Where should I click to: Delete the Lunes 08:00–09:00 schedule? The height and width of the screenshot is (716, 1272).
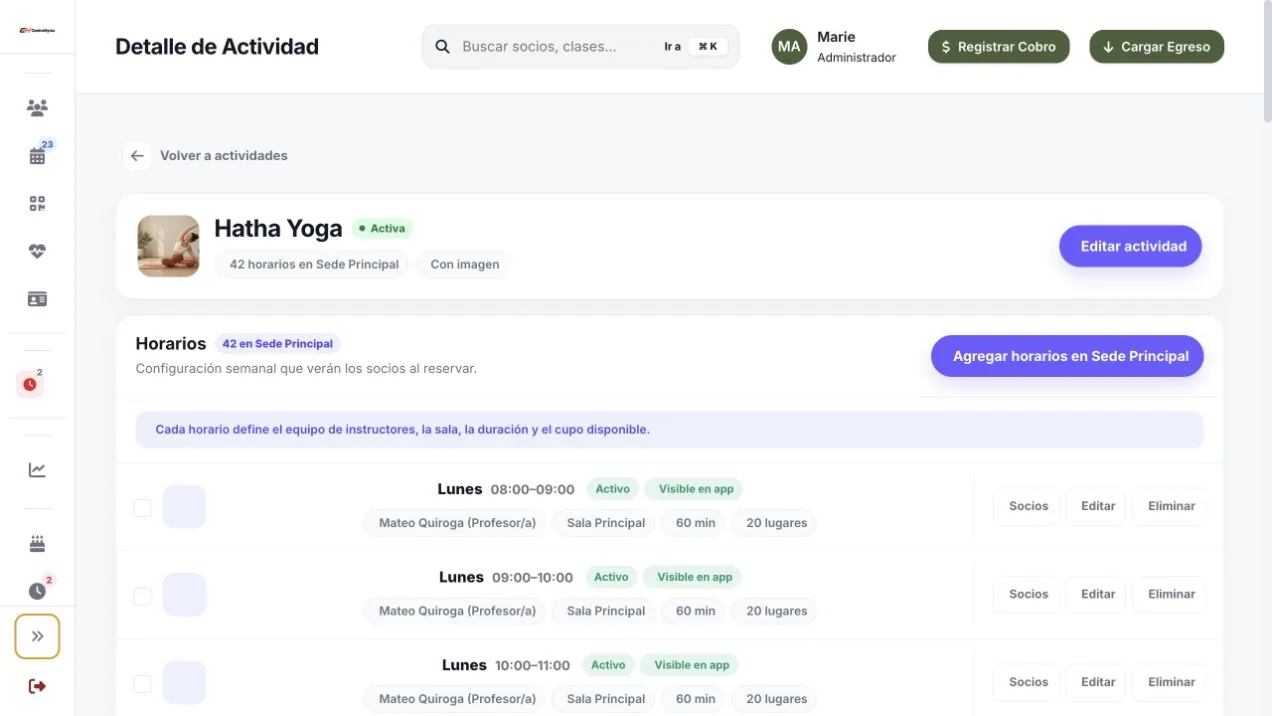click(x=1171, y=506)
